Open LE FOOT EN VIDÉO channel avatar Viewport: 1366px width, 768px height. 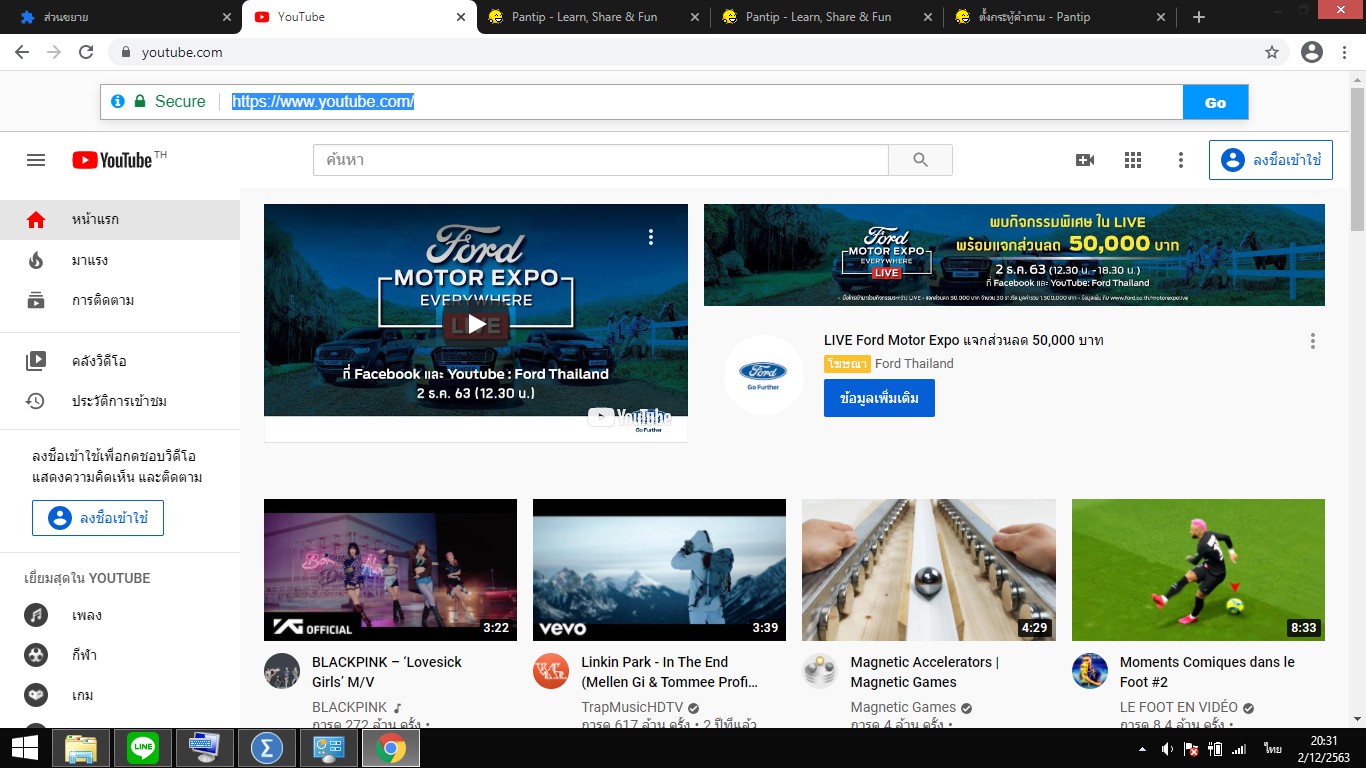pyautogui.click(x=1090, y=671)
